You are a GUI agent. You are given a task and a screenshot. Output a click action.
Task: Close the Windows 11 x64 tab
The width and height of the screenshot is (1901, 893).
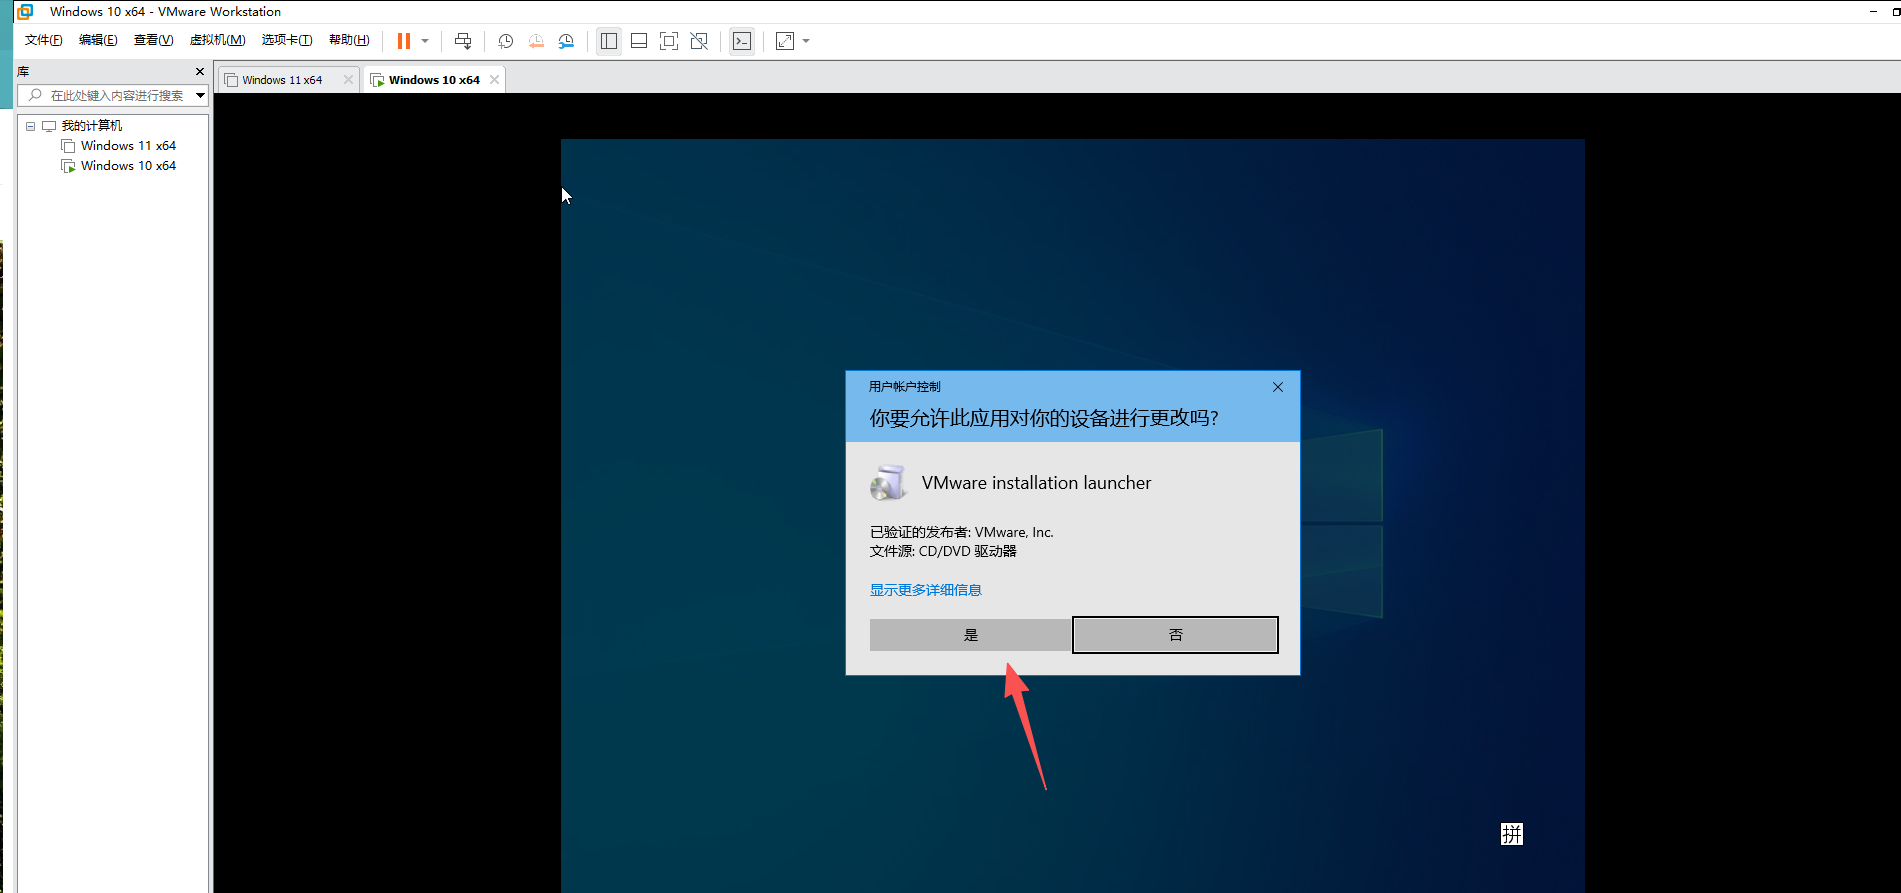click(x=348, y=80)
